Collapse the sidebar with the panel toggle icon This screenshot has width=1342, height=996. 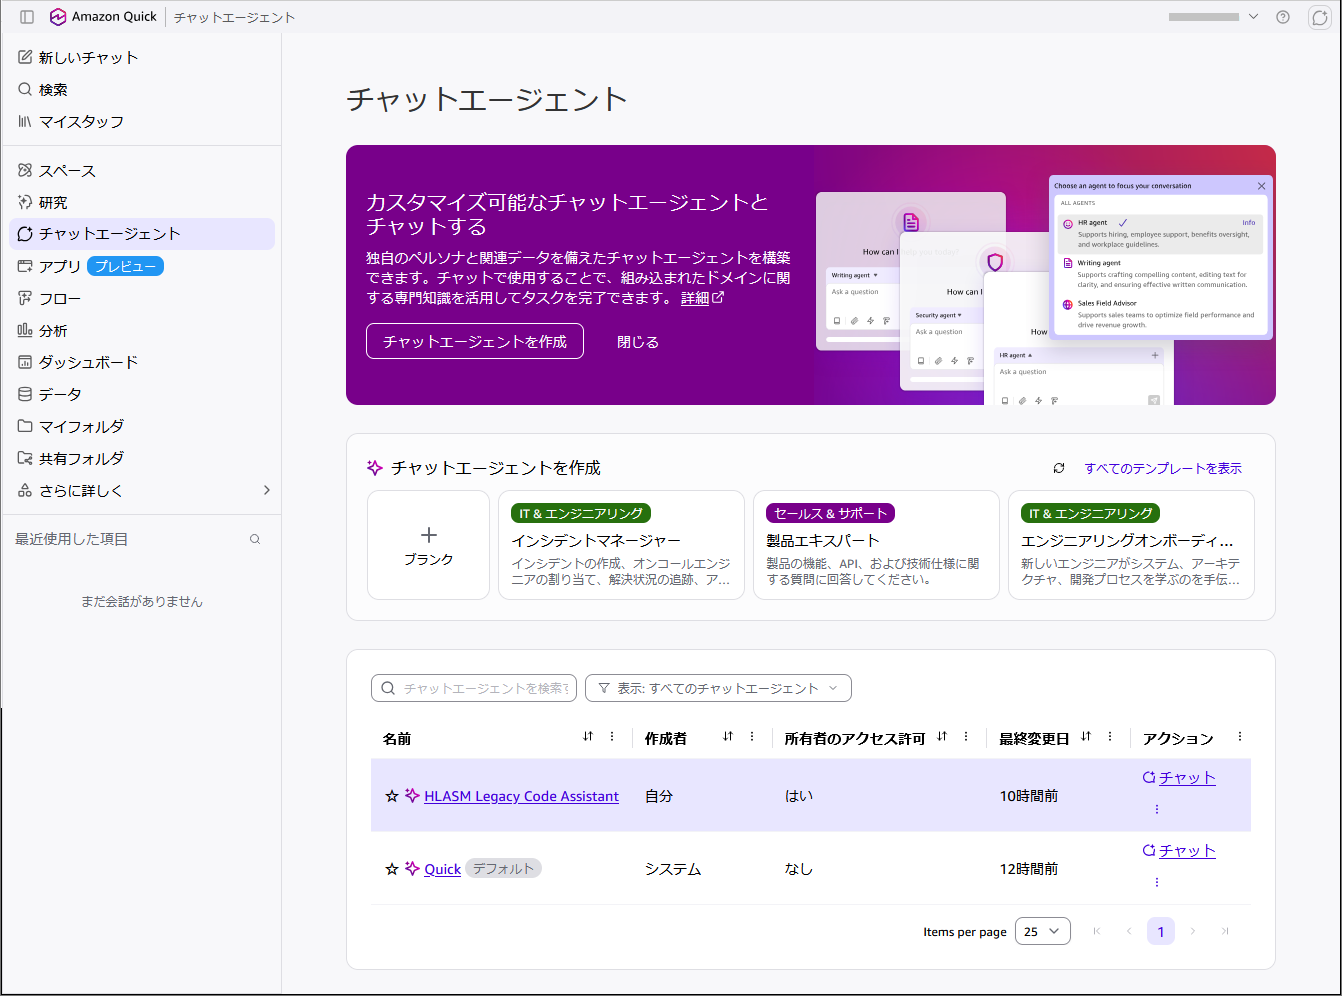pyautogui.click(x=27, y=17)
